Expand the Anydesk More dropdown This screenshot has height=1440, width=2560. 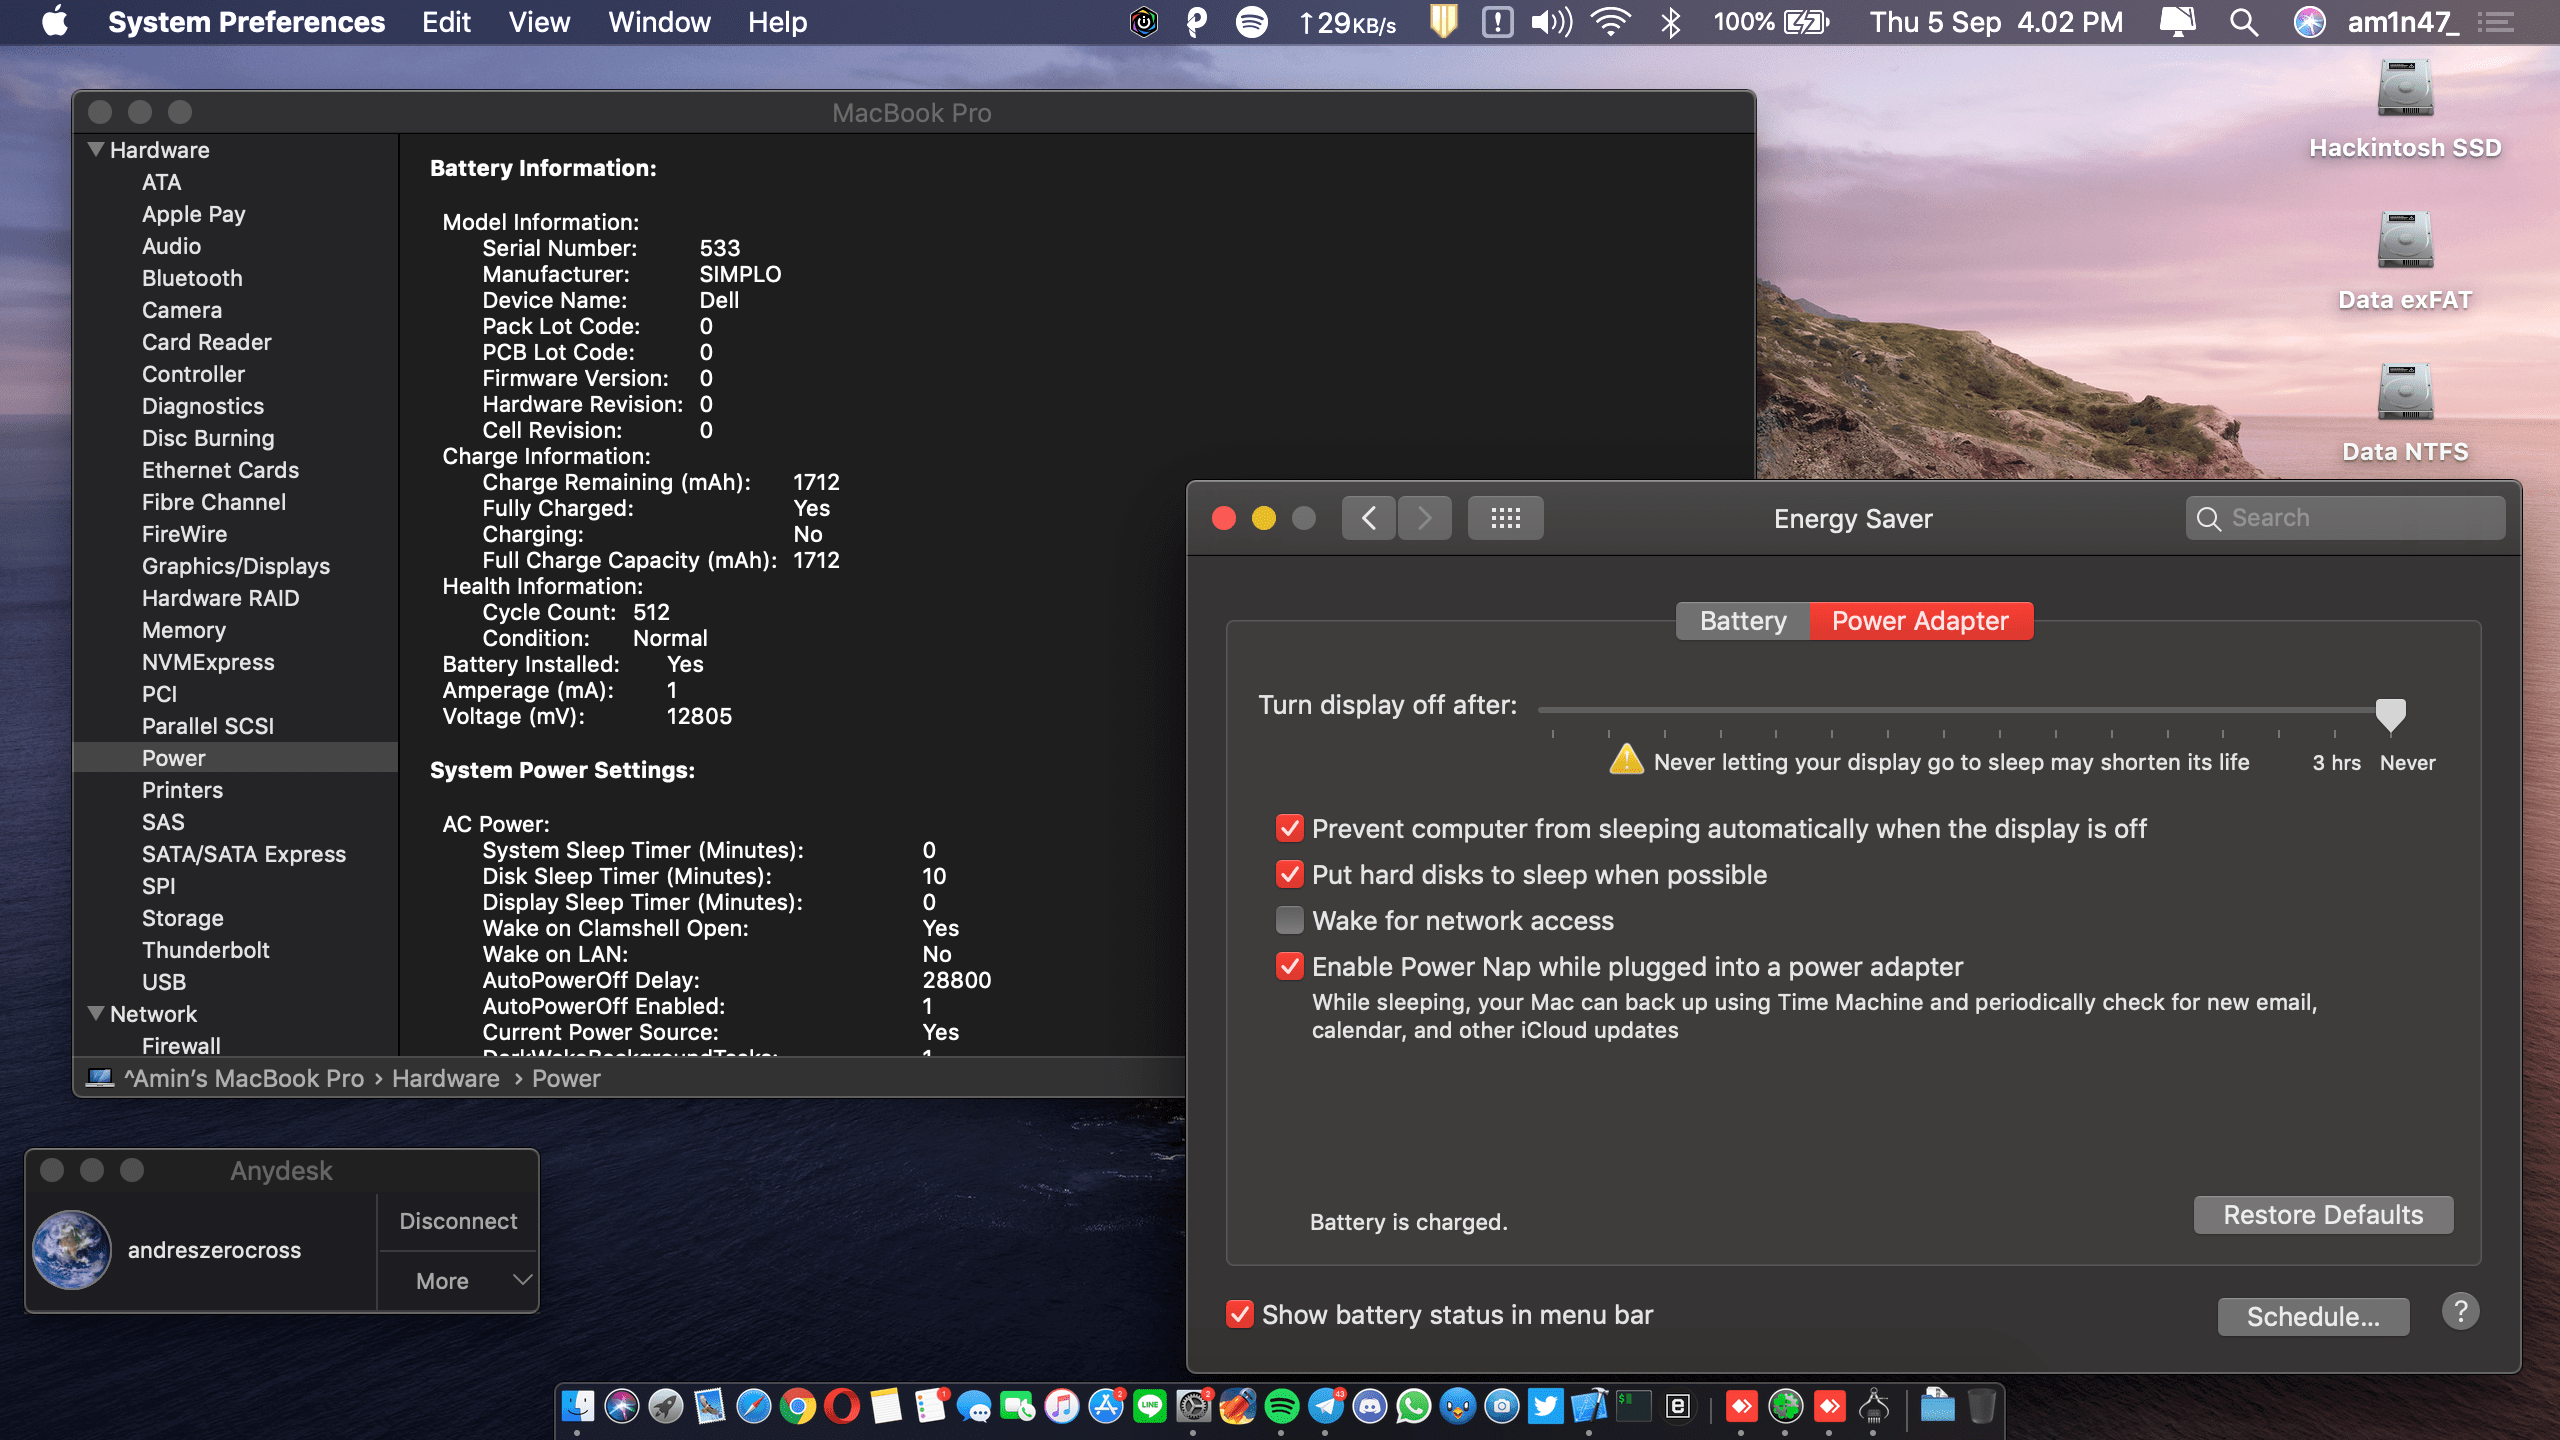click(458, 1281)
